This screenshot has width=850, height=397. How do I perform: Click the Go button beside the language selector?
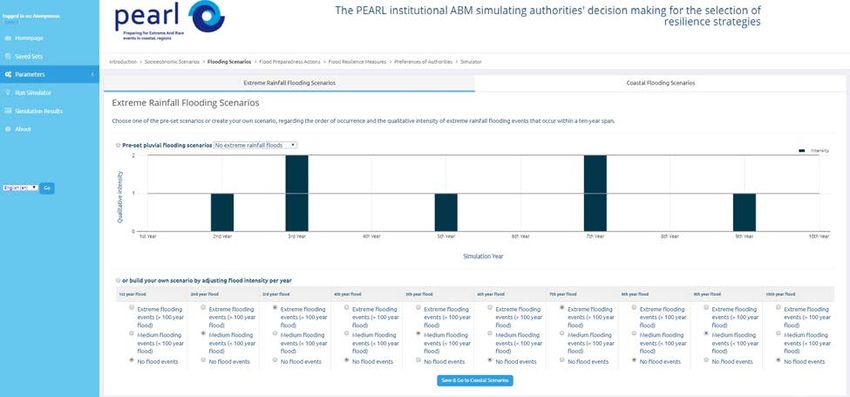coord(47,188)
